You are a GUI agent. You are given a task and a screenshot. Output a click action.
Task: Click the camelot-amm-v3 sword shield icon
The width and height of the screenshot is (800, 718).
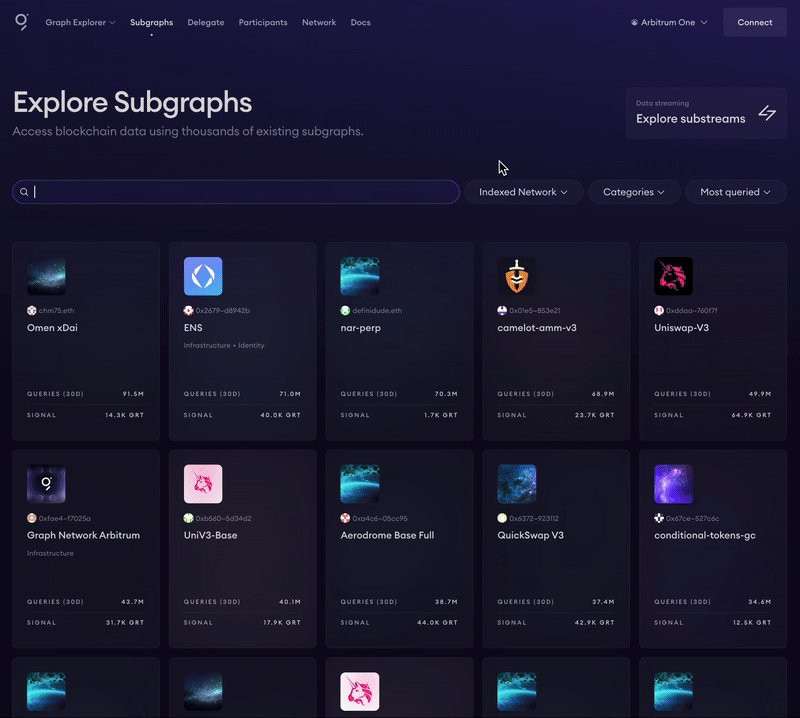coord(517,276)
